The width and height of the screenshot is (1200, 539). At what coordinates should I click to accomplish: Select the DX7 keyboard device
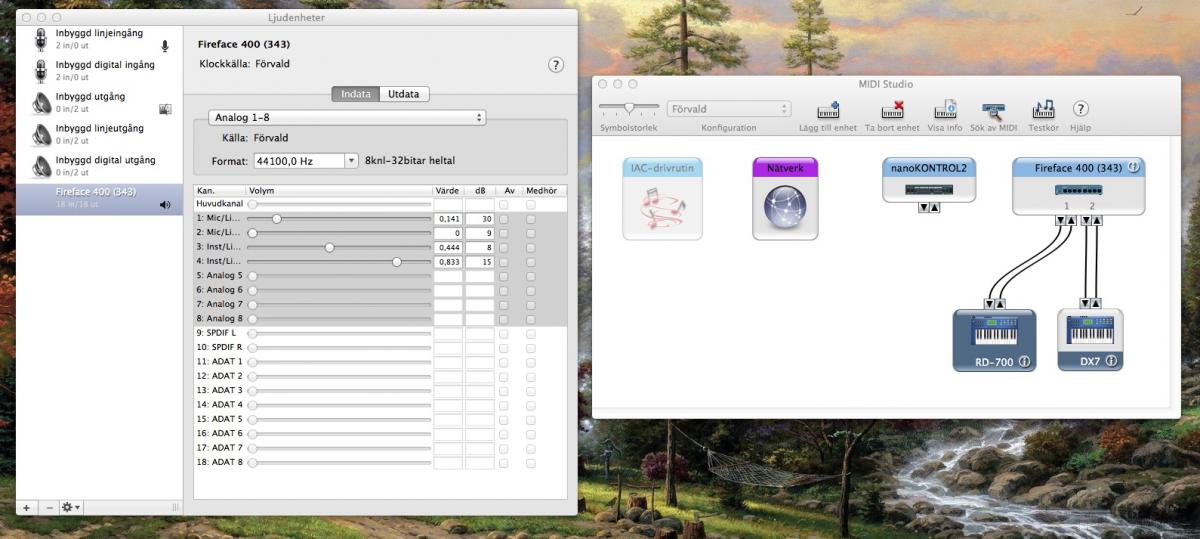point(1090,337)
